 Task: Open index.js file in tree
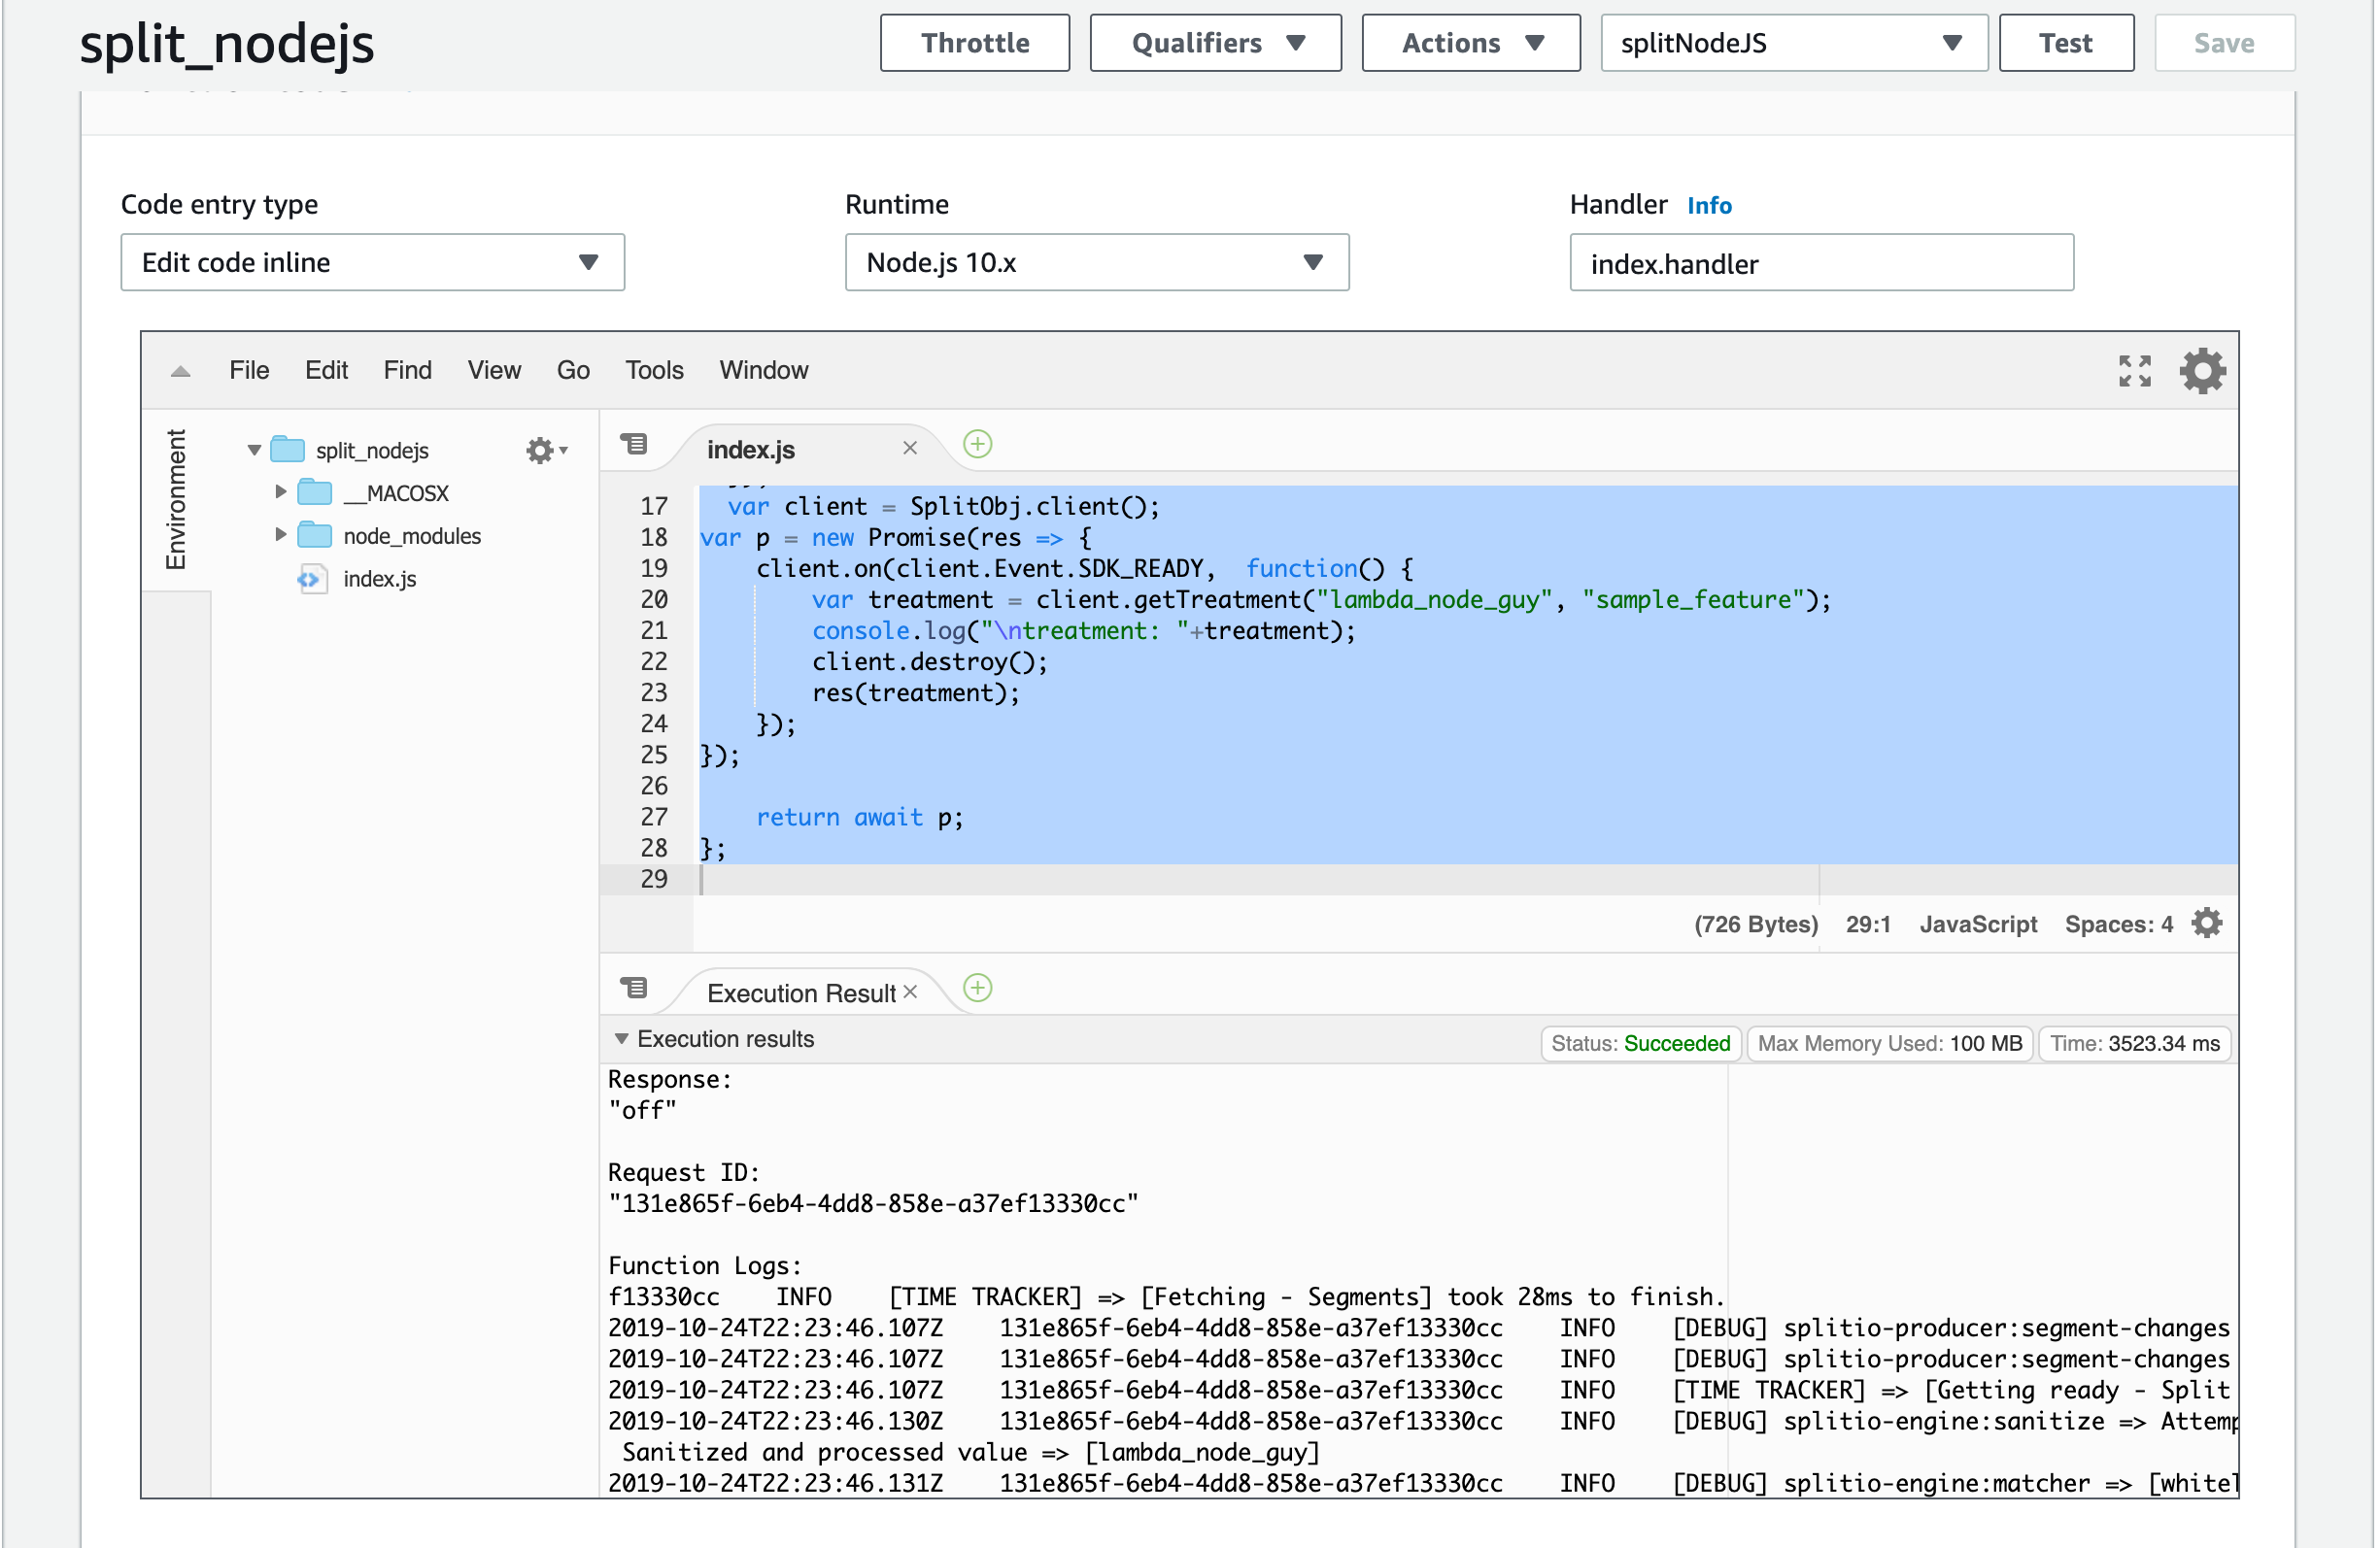(379, 579)
